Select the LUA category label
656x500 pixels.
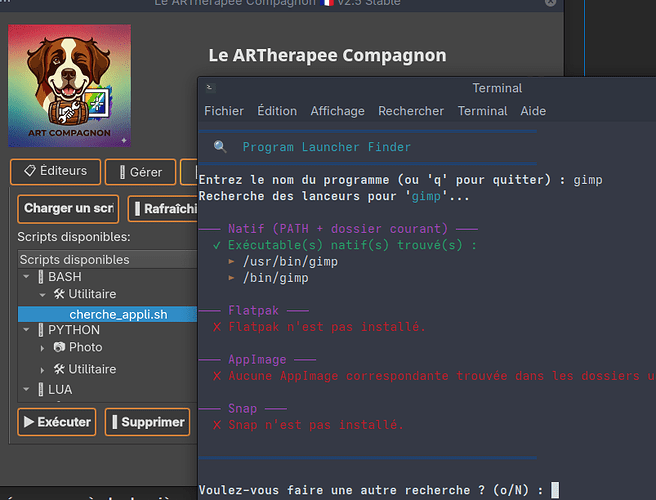tap(60, 390)
